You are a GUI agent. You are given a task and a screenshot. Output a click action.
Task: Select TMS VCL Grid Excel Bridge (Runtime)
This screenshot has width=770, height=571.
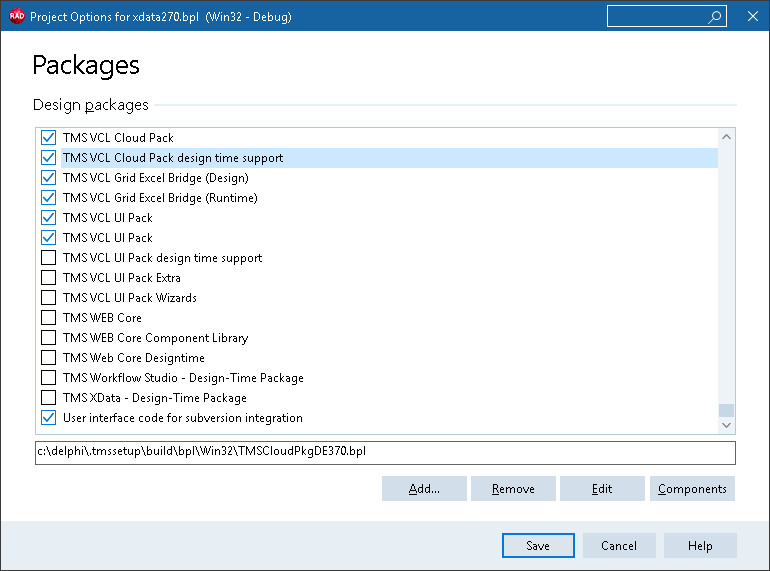(160, 198)
